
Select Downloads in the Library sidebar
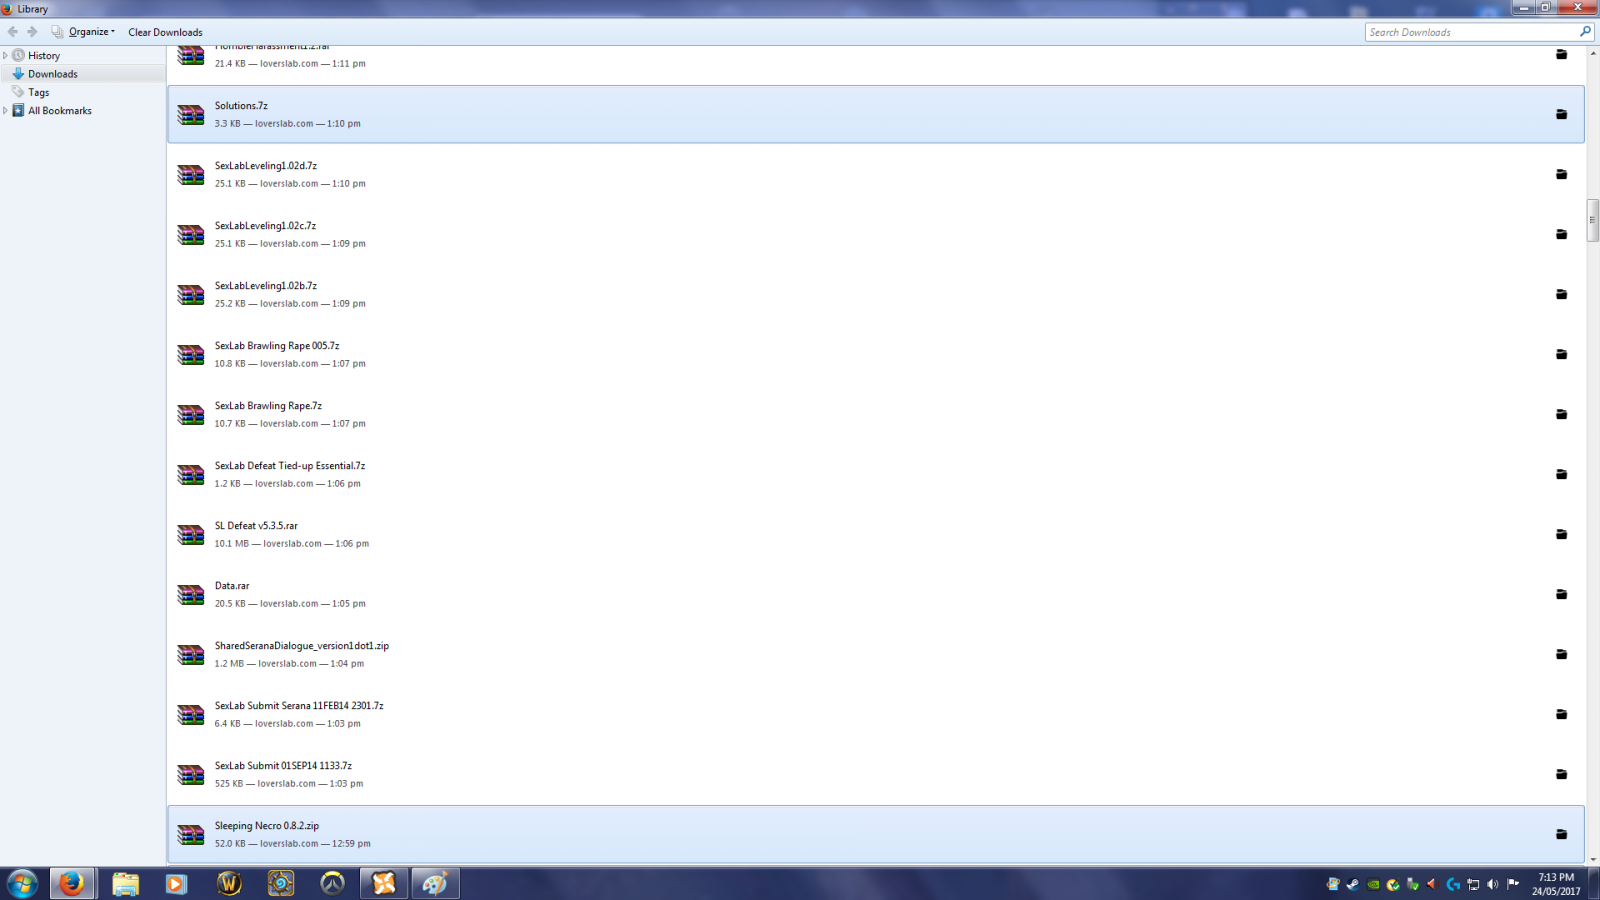pos(53,74)
